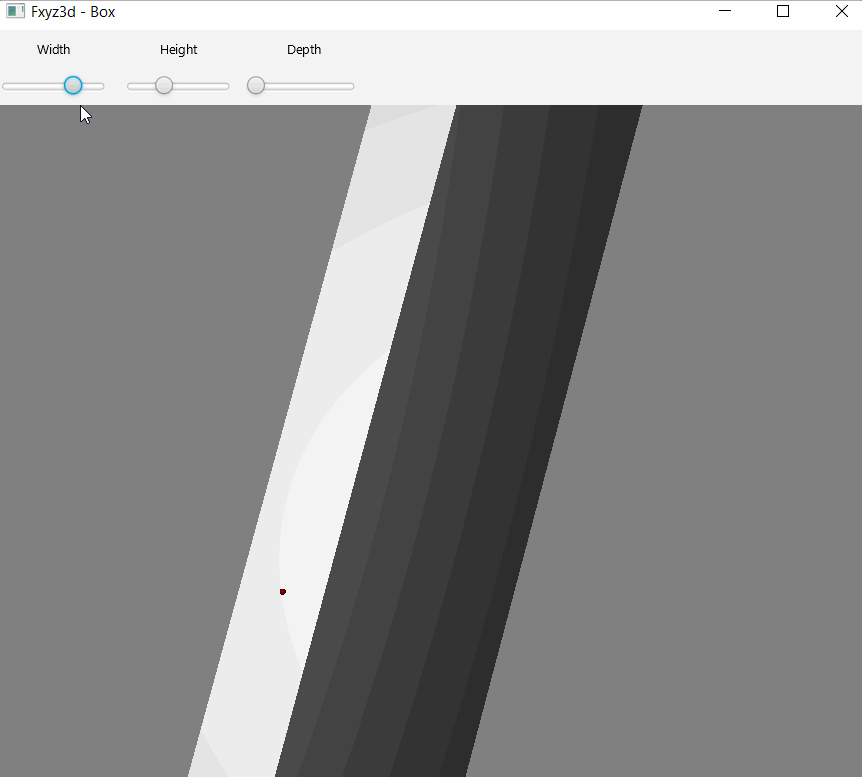Click the Depth slider handle
The image size is (862, 777).
256,85
